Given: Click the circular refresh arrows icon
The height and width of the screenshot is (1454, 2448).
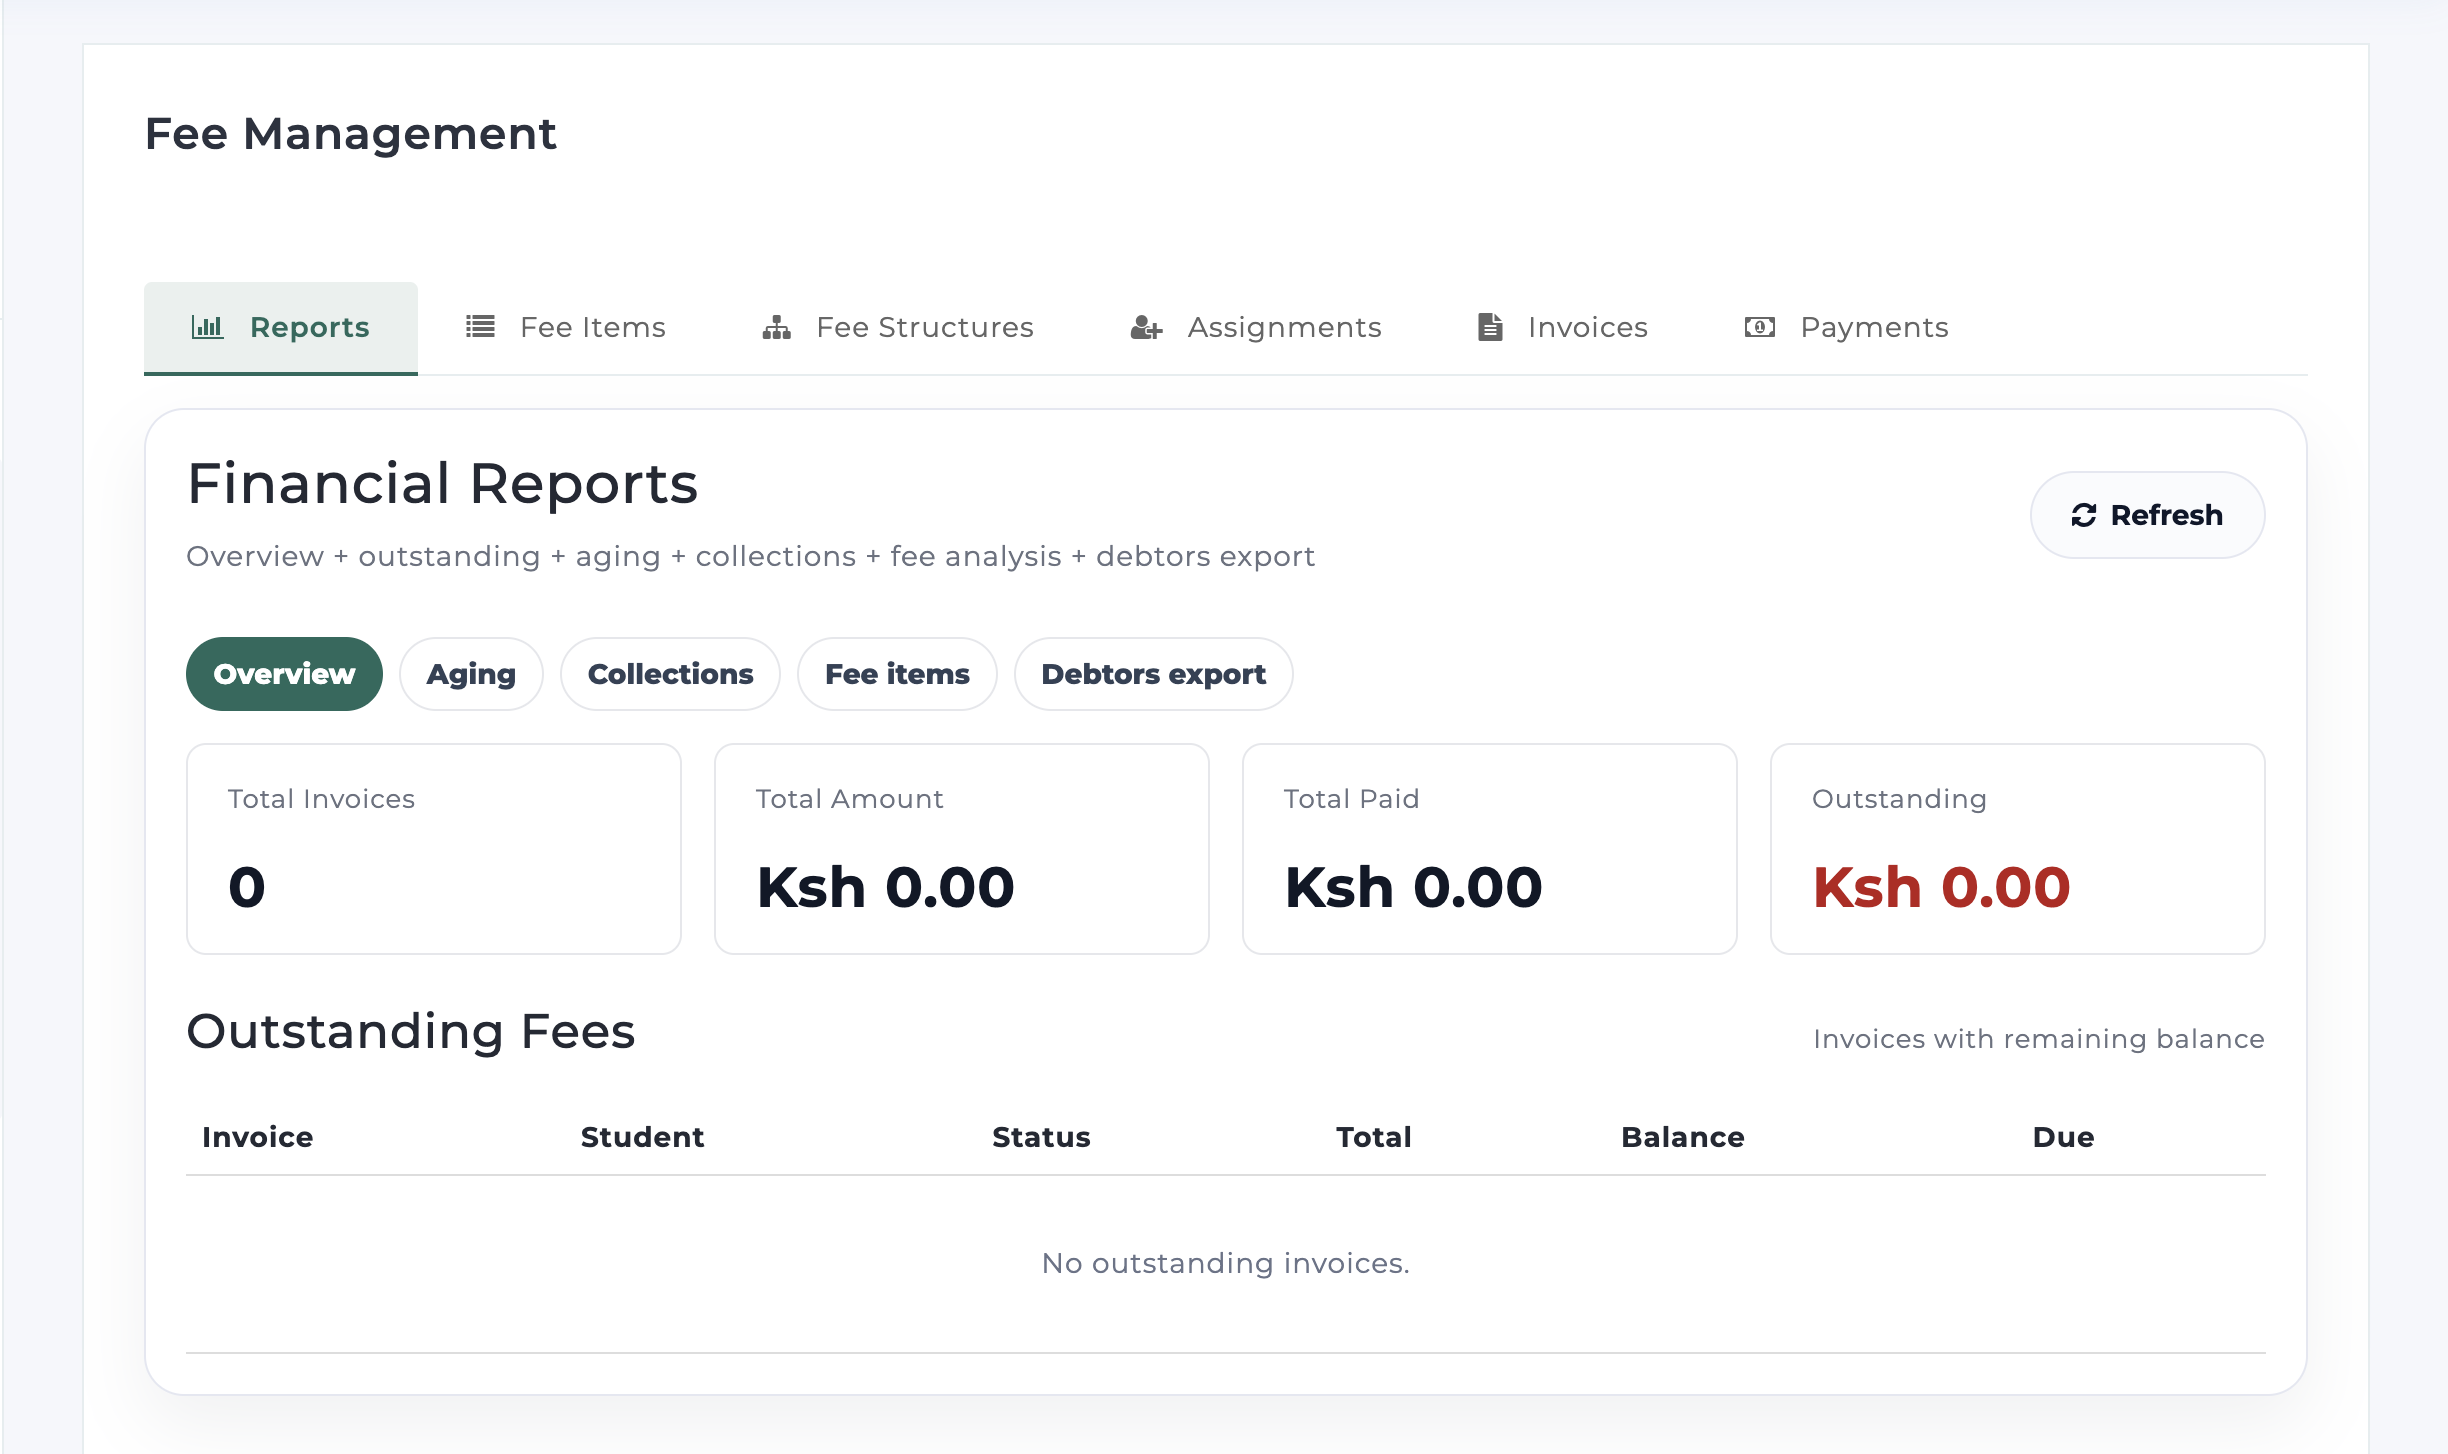Looking at the screenshot, I should (2082, 515).
